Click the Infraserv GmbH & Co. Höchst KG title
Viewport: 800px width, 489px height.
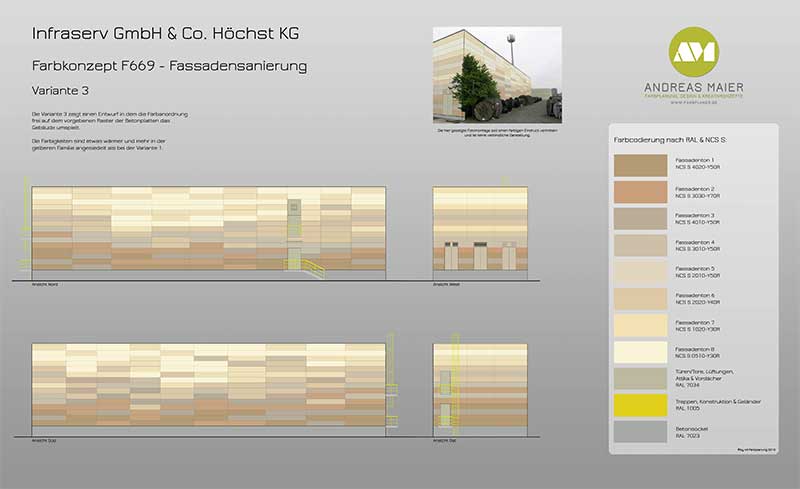tap(165, 35)
